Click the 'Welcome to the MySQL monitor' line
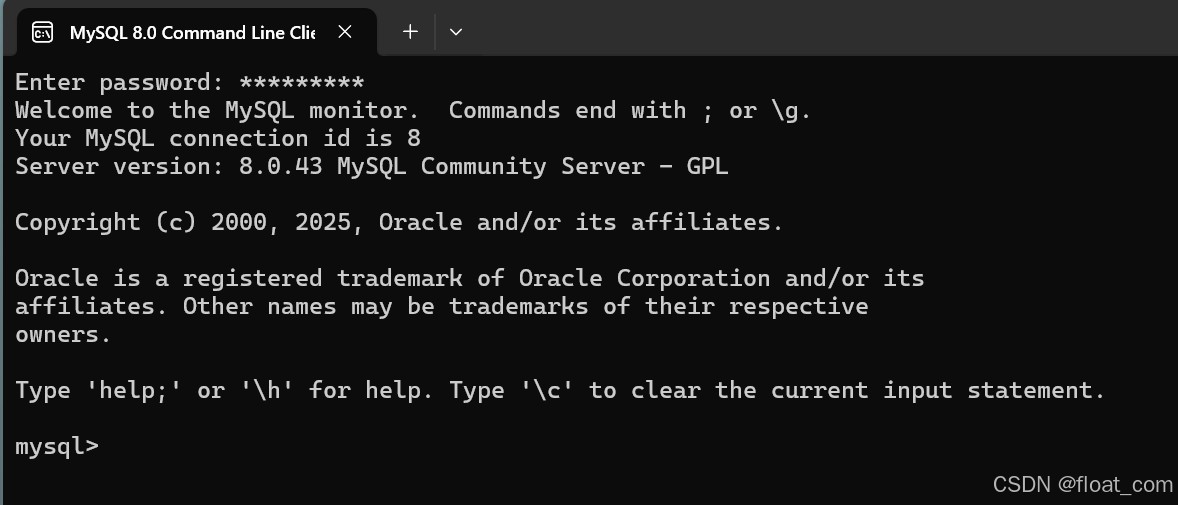Screen dimensions: 1178x505 pyautogui.click(x=211, y=111)
